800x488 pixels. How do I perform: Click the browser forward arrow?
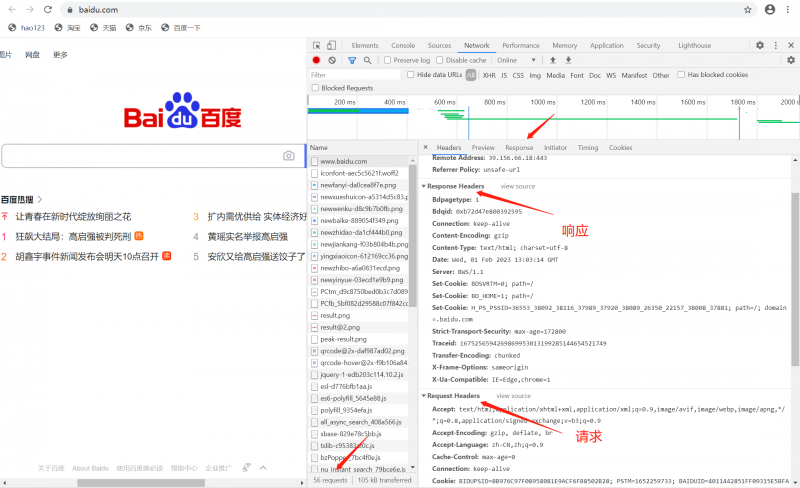coord(30,10)
